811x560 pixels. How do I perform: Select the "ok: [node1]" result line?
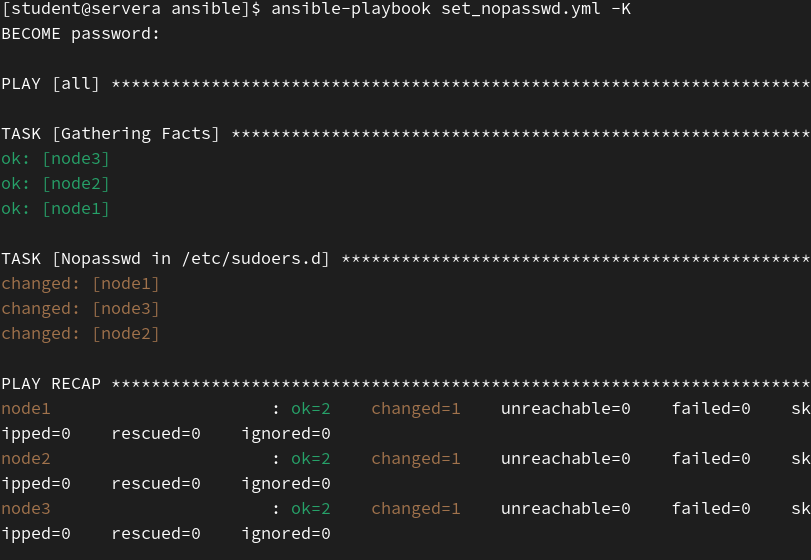[56, 209]
